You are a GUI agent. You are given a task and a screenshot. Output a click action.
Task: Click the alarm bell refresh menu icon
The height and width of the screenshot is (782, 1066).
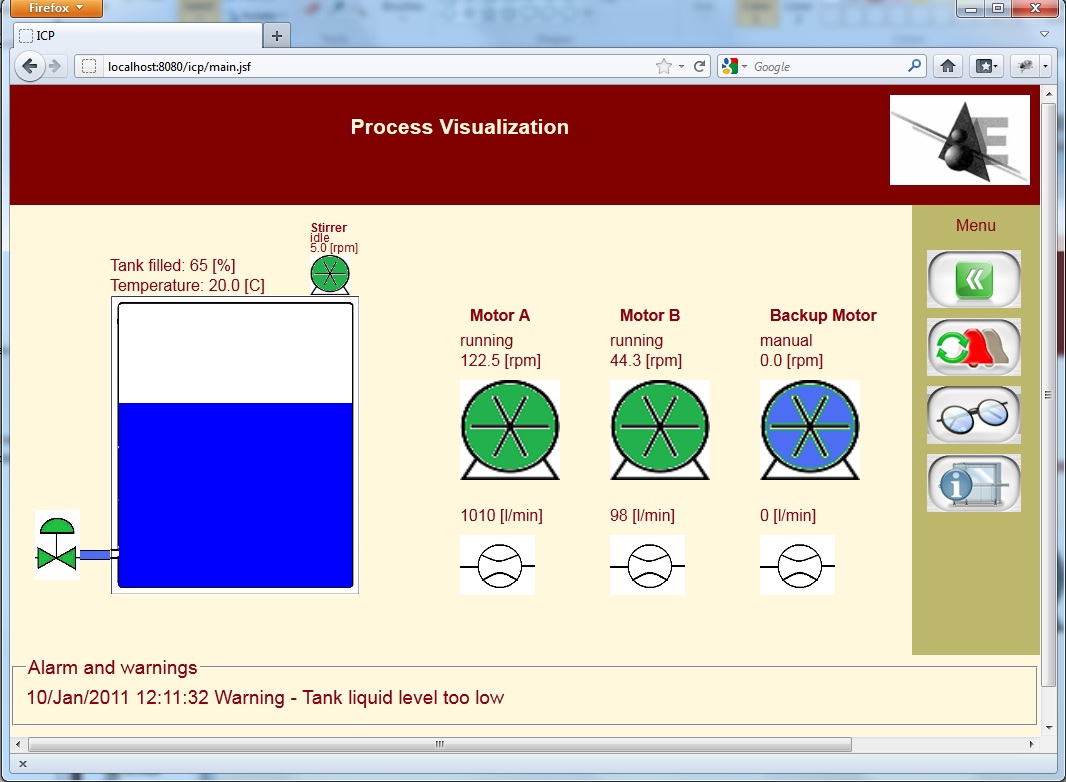(974, 347)
